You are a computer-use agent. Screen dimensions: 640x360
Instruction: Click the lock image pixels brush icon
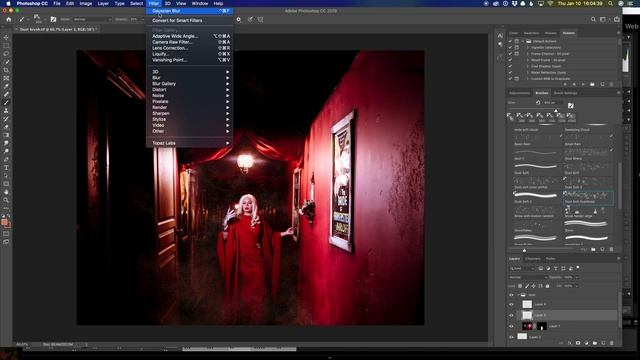point(527,286)
